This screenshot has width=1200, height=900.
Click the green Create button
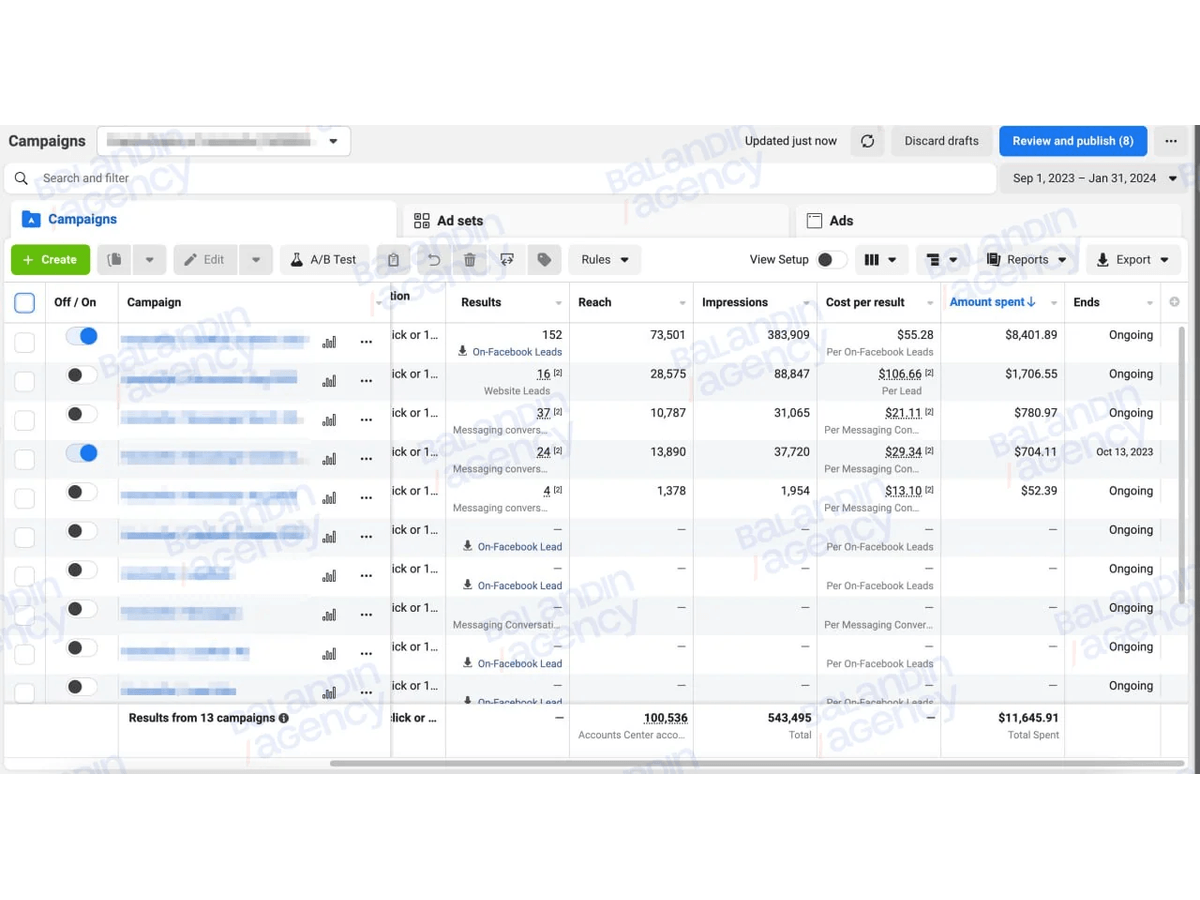tap(50, 260)
